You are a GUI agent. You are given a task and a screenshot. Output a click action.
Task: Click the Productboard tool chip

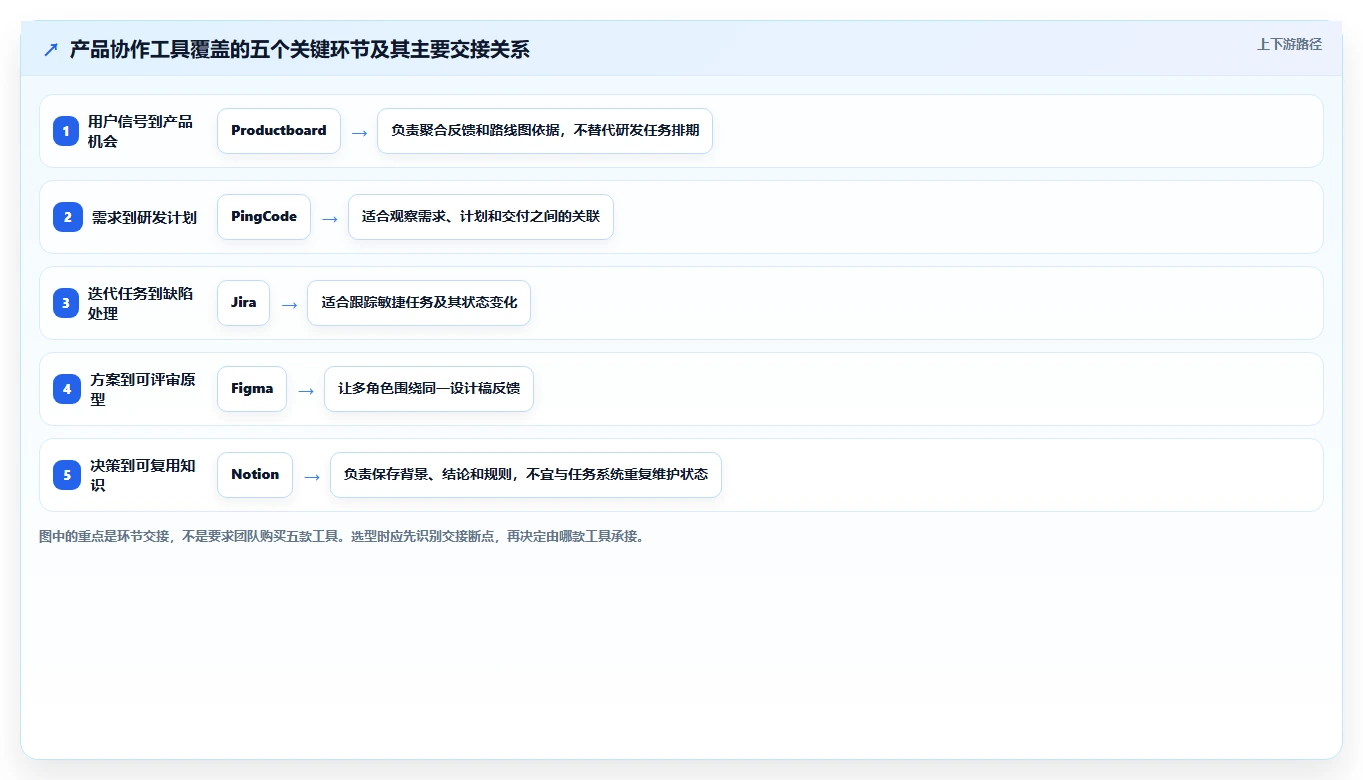(x=279, y=131)
